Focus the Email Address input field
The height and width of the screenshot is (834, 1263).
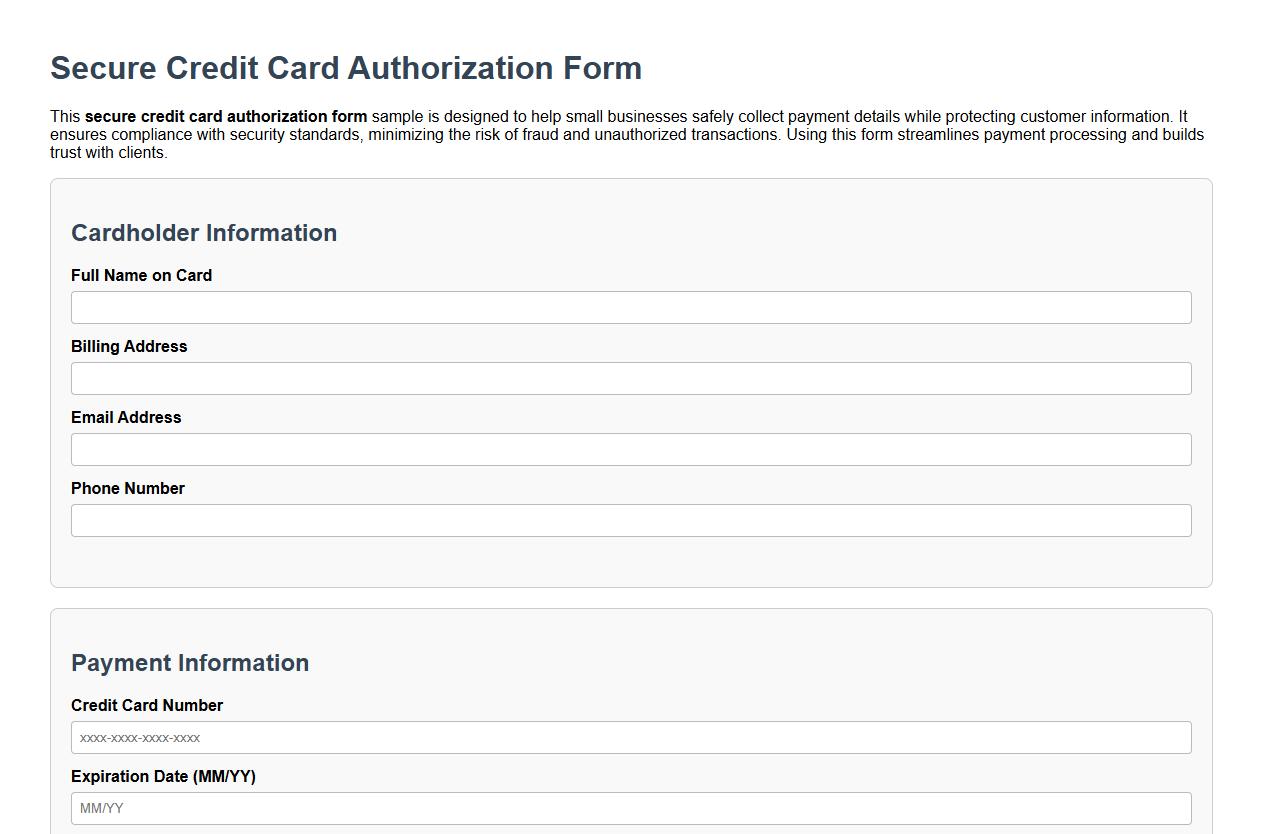(630, 449)
